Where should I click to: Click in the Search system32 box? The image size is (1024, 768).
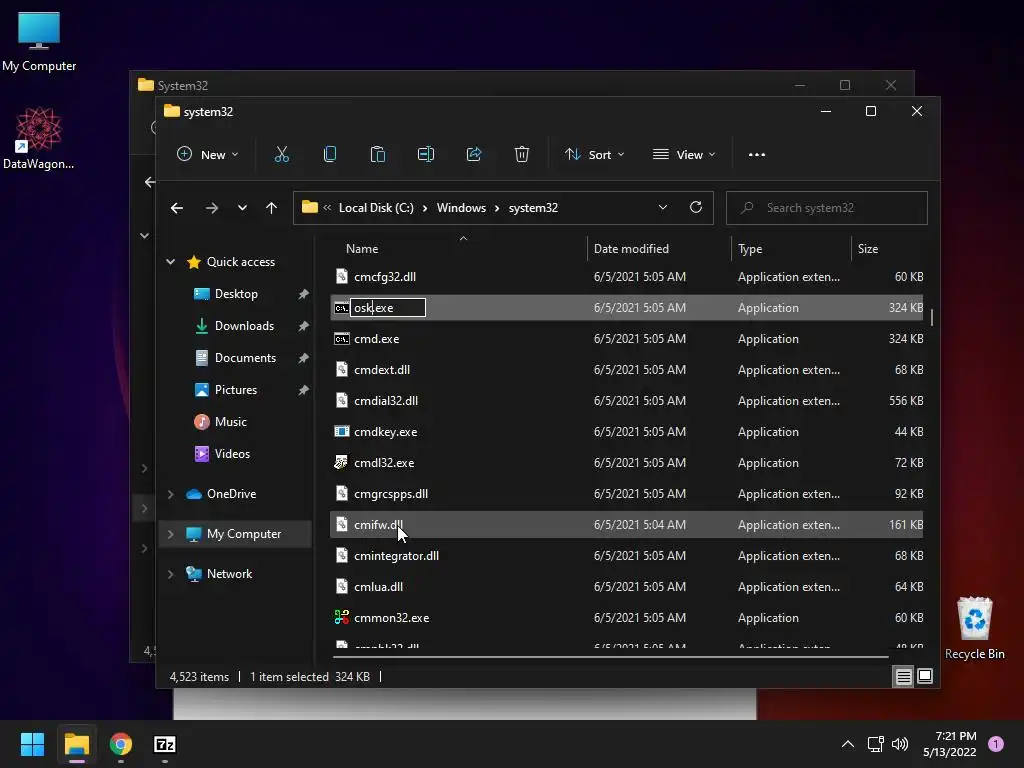coord(827,208)
